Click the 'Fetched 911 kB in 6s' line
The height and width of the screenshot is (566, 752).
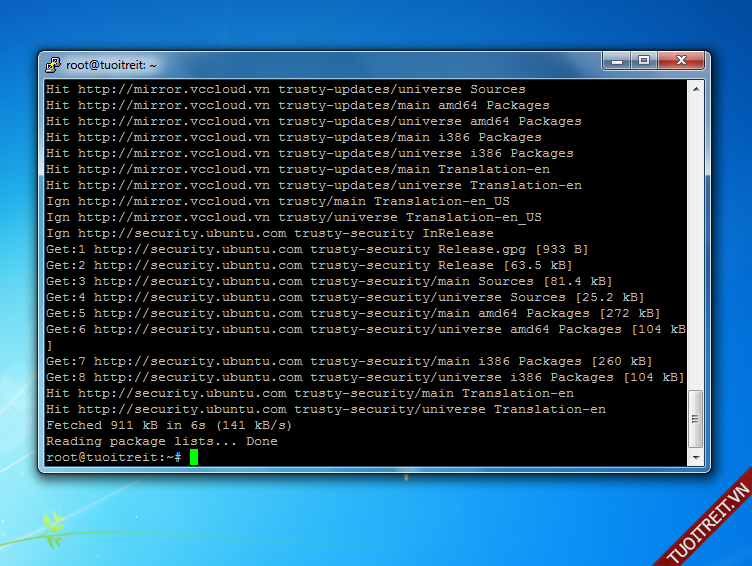[169, 425]
